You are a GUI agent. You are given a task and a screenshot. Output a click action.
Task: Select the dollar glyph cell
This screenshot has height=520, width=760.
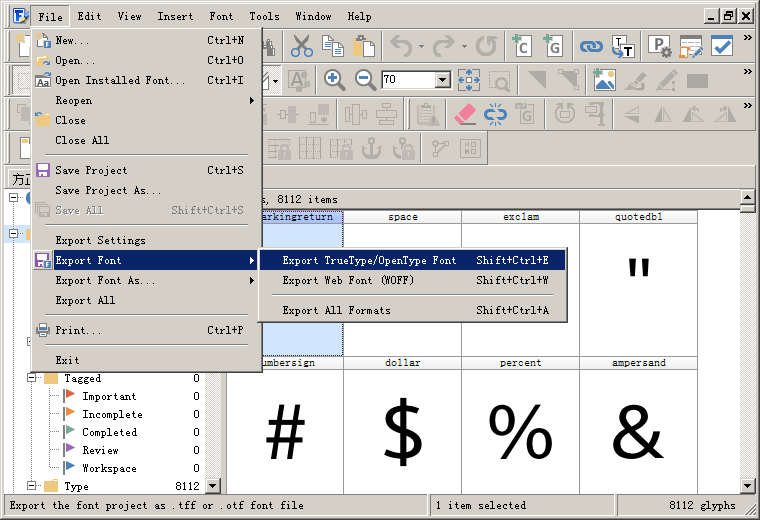tap(402, 425)
